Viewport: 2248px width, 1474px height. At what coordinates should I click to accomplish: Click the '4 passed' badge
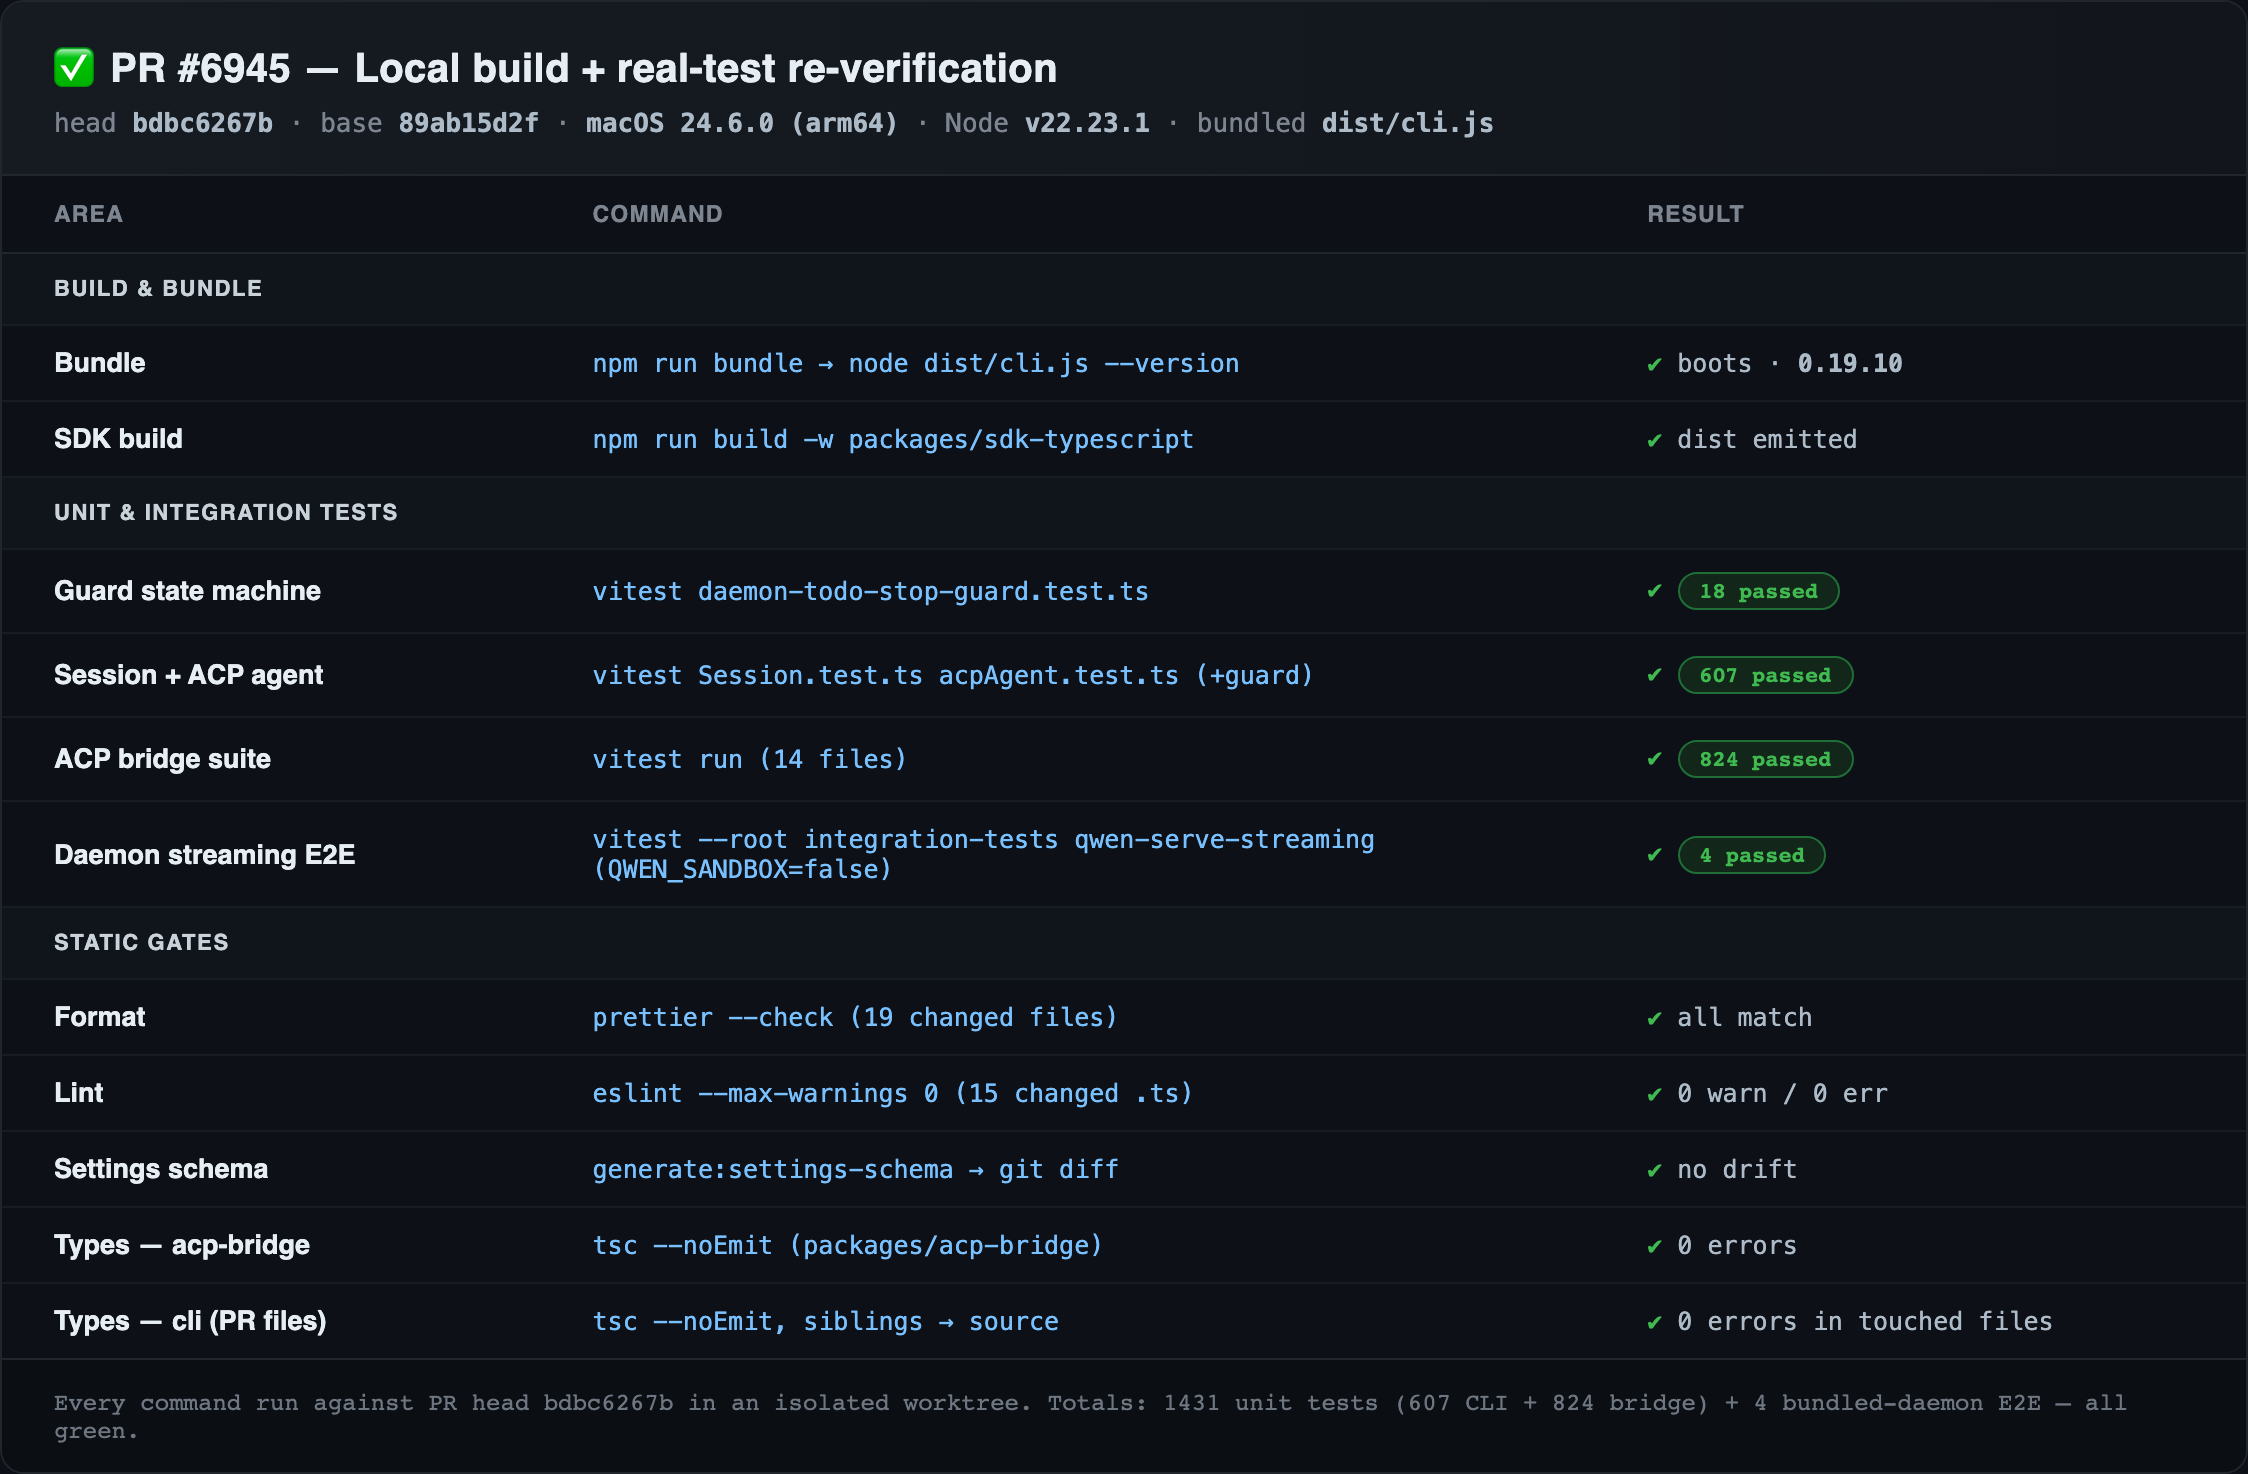point(1751,855)
